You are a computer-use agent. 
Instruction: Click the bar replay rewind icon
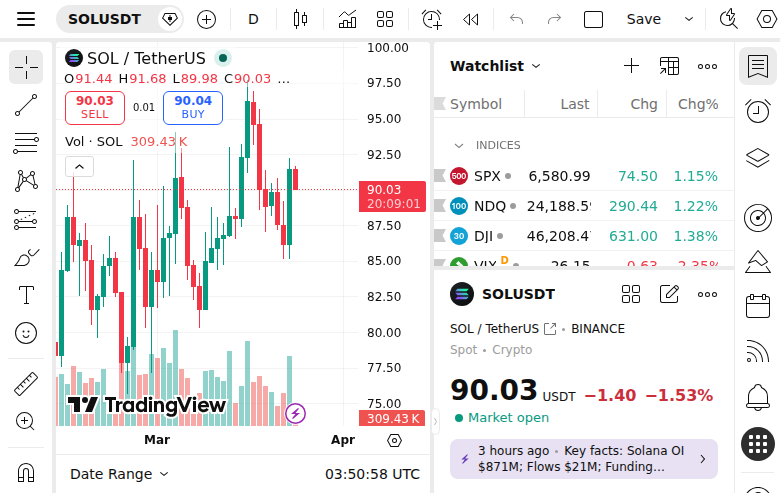tap(470, 19)
